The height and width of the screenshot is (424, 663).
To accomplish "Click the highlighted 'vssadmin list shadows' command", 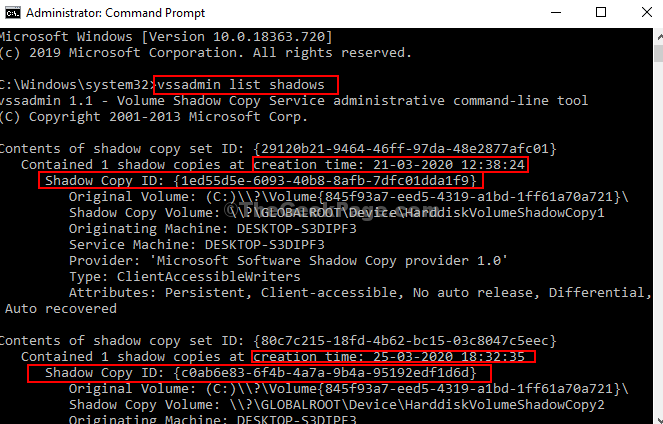I will pyautogui.click(x=245, y=85).
